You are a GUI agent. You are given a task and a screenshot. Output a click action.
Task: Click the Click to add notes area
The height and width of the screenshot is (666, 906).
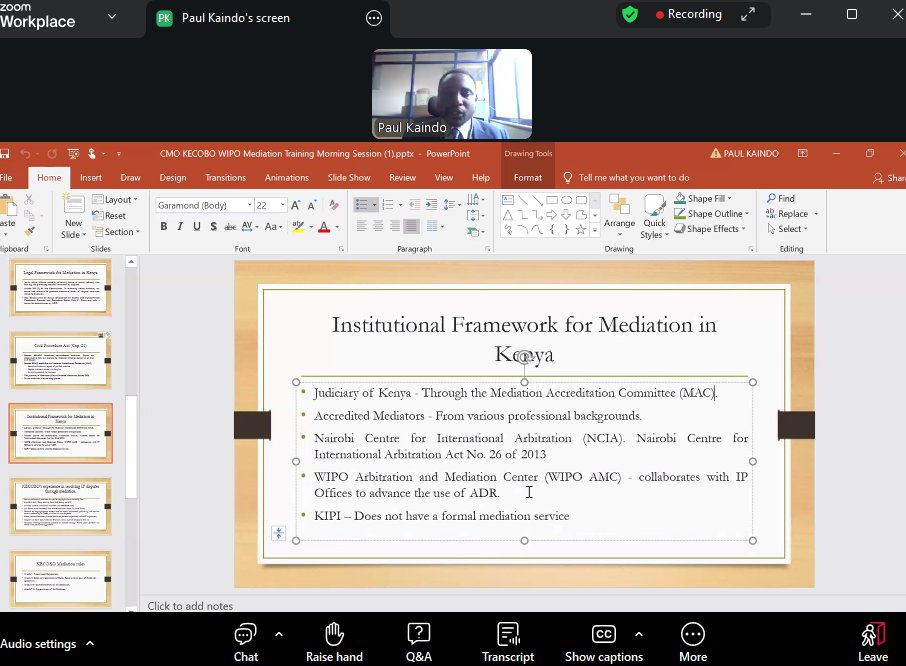[x=190, y=606]
